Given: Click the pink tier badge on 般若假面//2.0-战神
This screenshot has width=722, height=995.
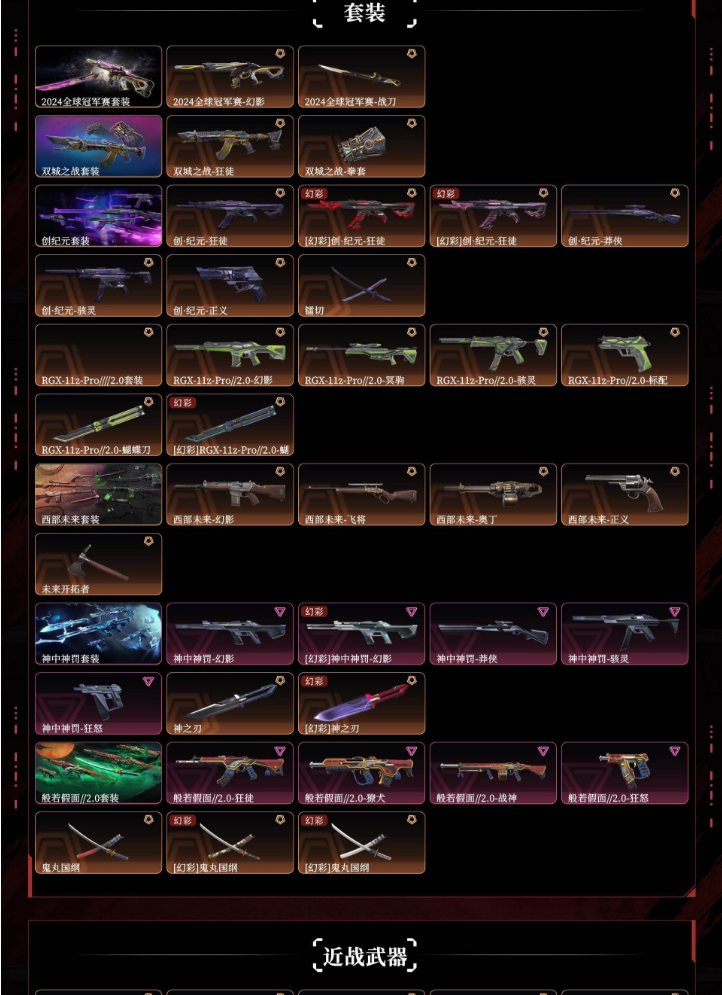Looking at the screenshot, I should (x=542, y=751).
